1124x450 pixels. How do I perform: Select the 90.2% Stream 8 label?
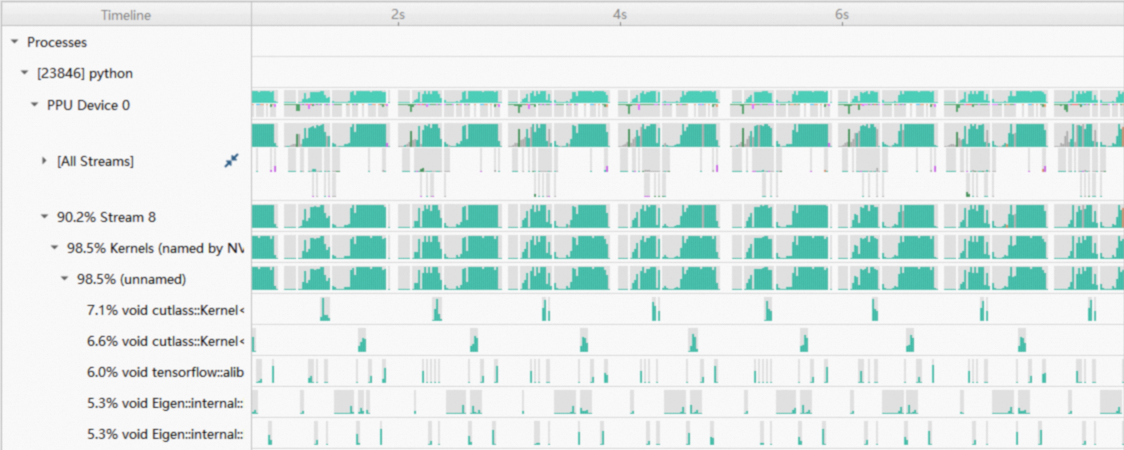[x=106, y=216]
